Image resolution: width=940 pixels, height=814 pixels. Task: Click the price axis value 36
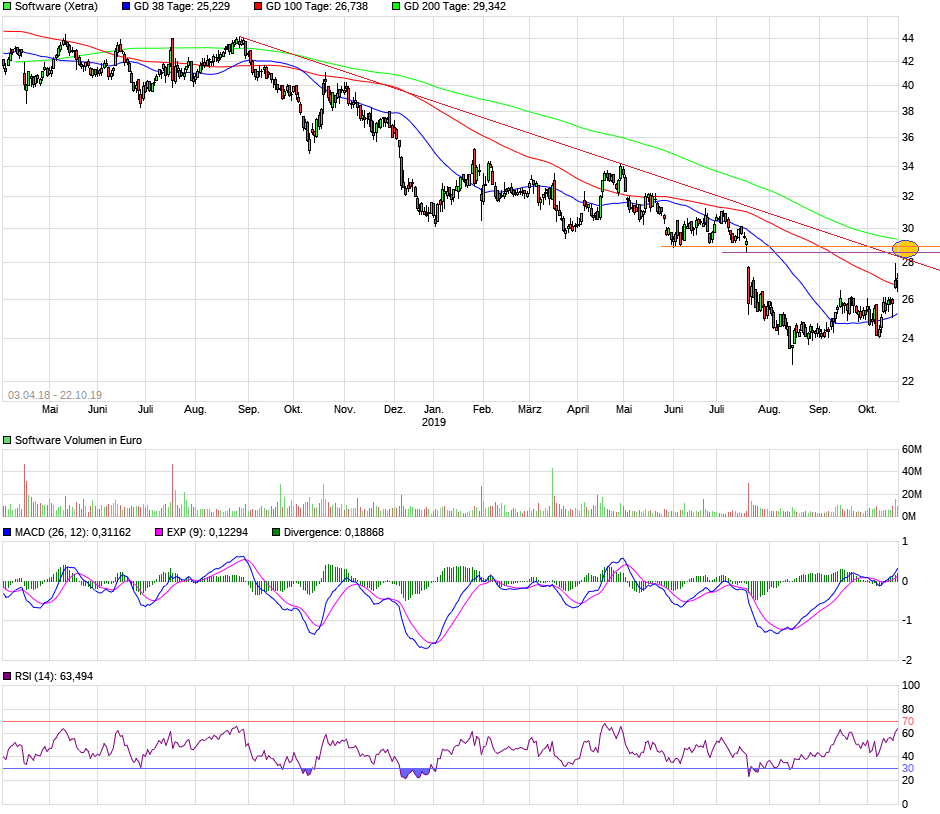tap(908, 137)
